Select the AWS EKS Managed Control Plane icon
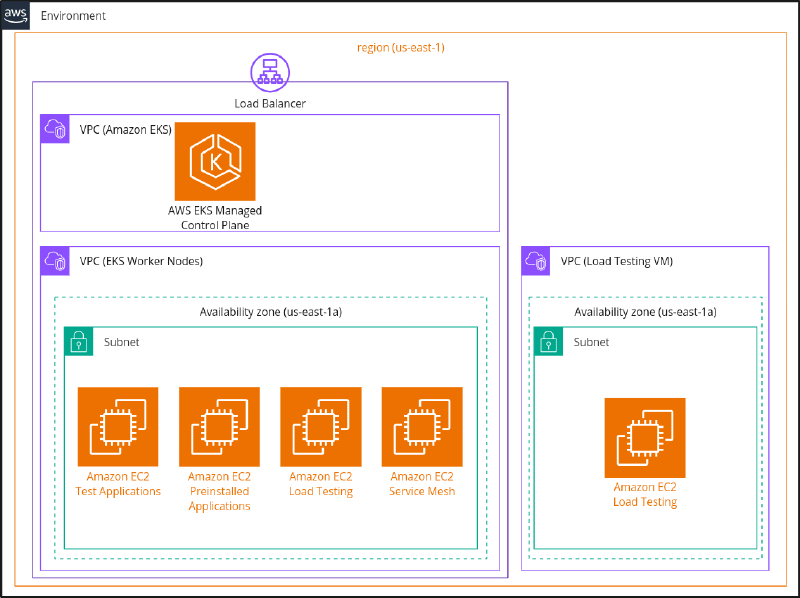Viewport: 800px width, 598px height. [216, 162]
